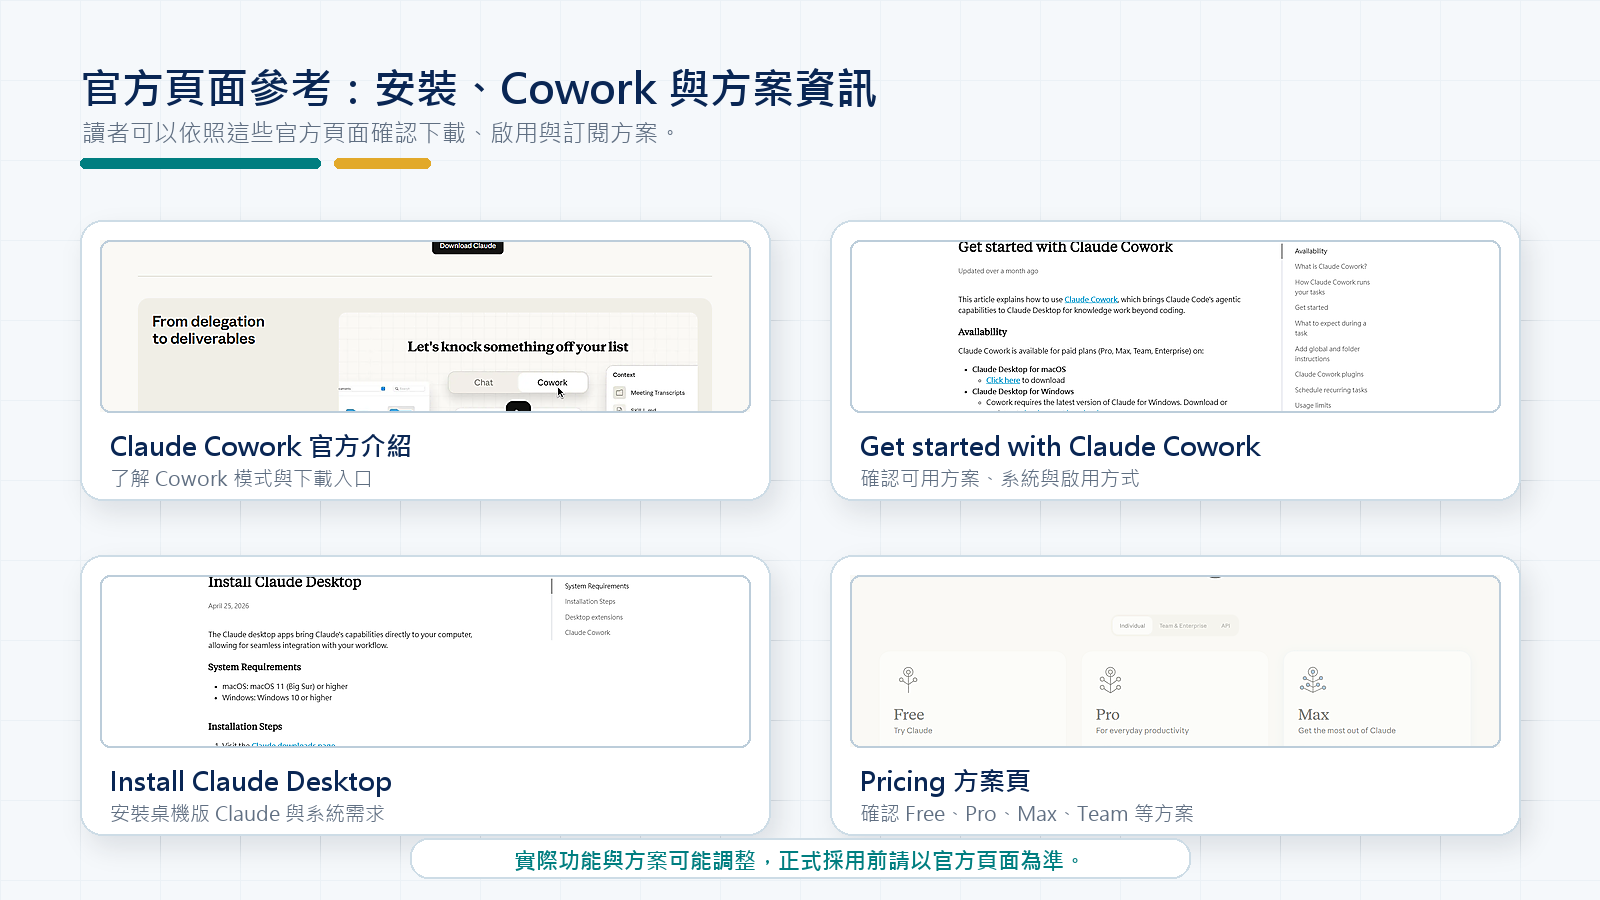
Task: Open 'System Requirements' sidebar link in Install page
Action: pos(597,586)
